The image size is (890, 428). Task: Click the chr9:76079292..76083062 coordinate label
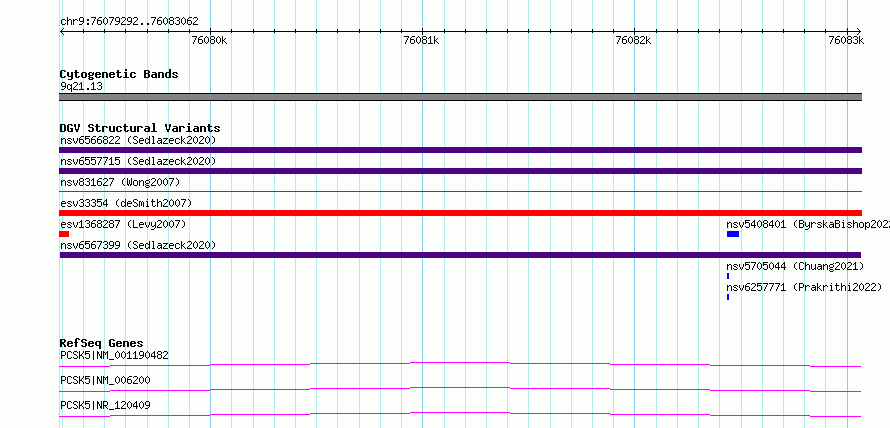129,22
